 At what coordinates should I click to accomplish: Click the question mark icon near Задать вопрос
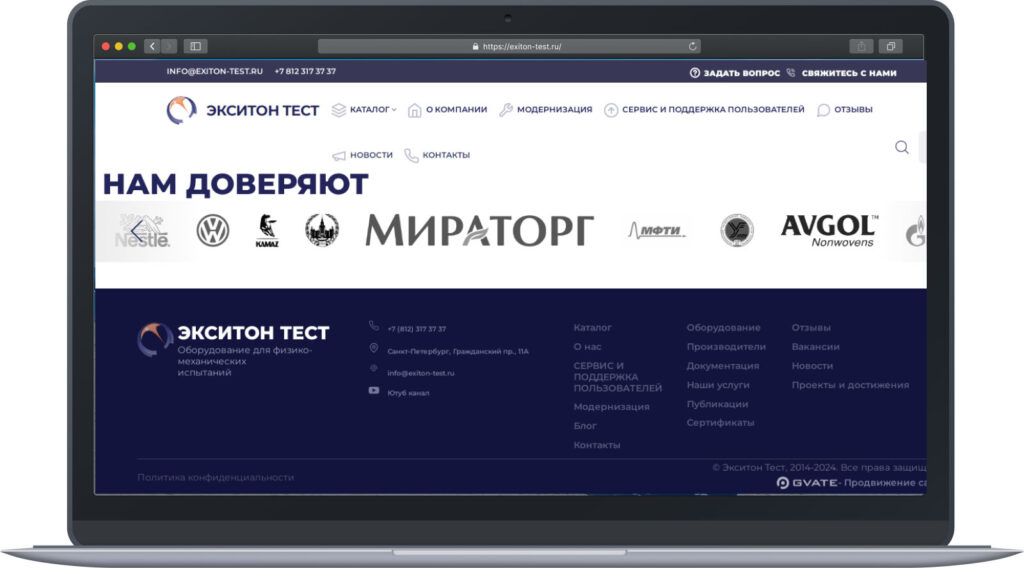tap(695, 72)
